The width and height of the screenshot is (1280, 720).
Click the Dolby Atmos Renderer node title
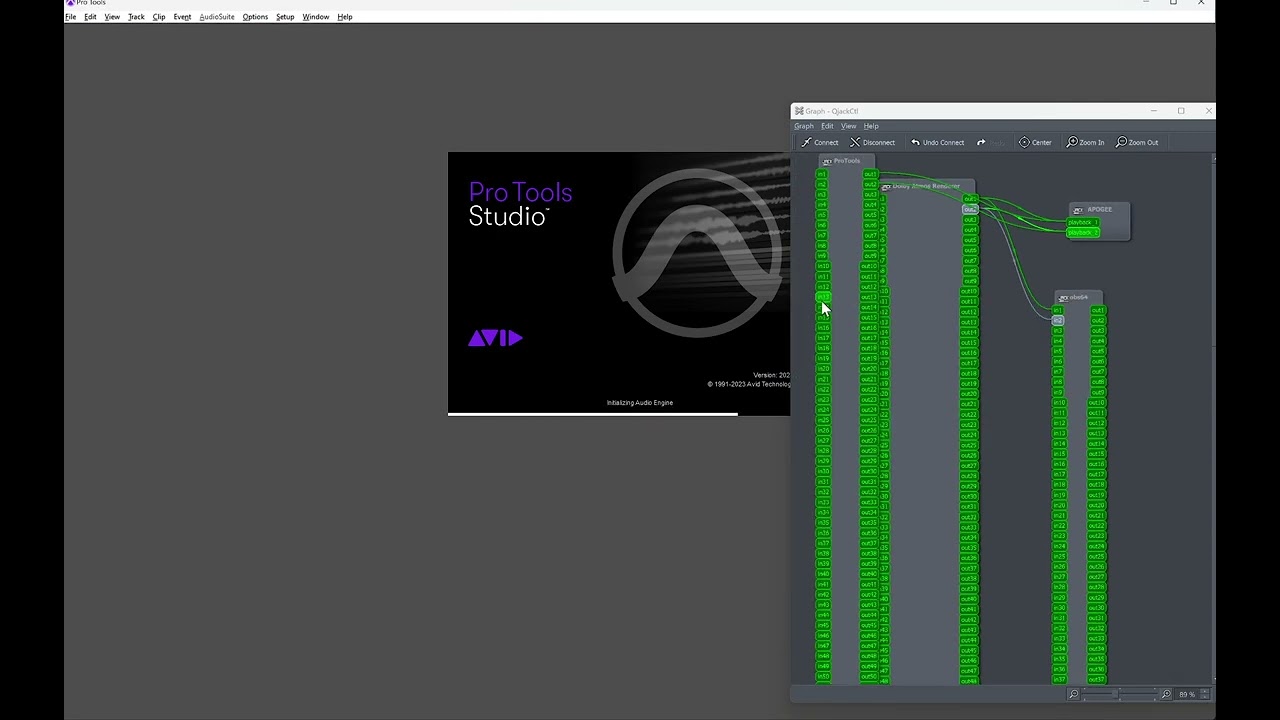coord(927,186)
